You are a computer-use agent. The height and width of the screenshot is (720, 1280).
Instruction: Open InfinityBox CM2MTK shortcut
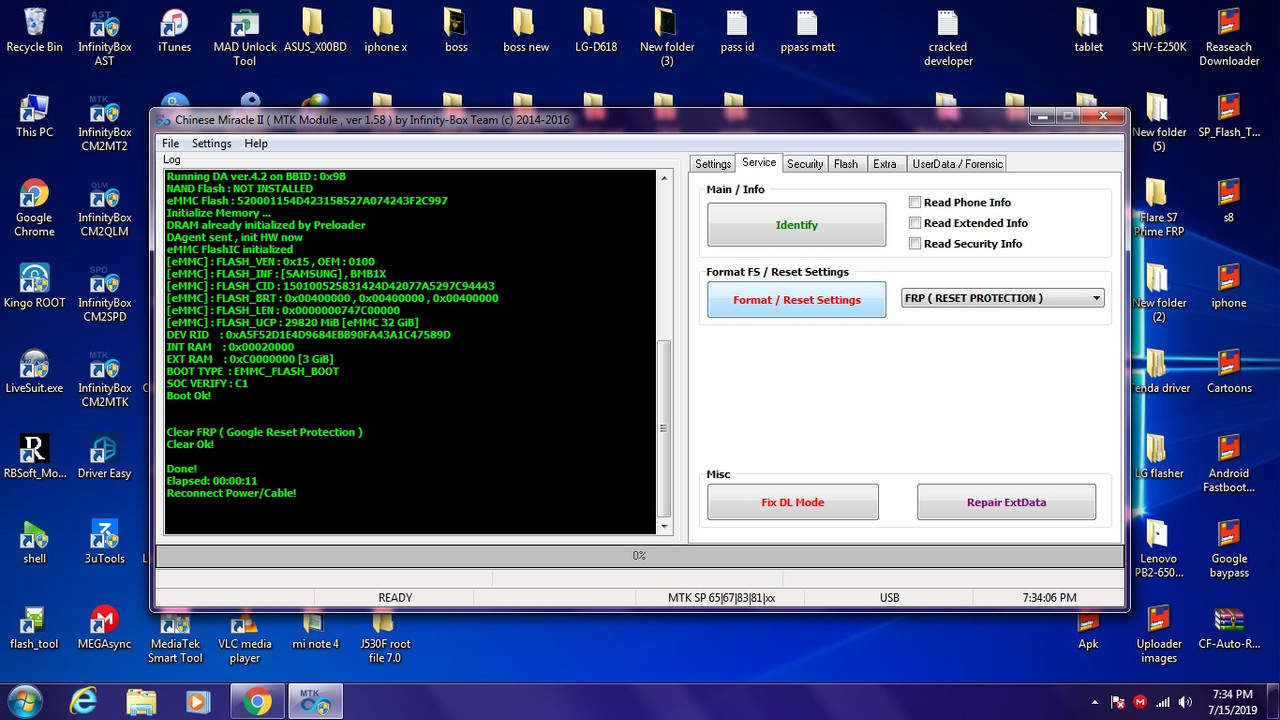point(104,378)
